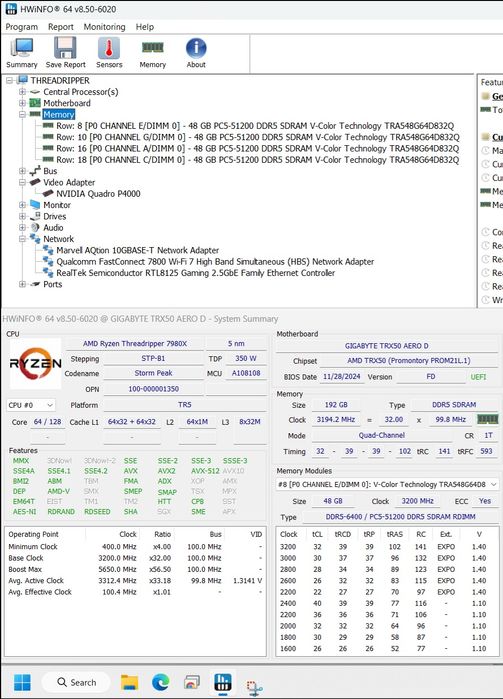Viewport: 503px width, 699px height.
Task: Open File Explorer from taskbar
Action: pyautogui.click(x=130, y=682)
